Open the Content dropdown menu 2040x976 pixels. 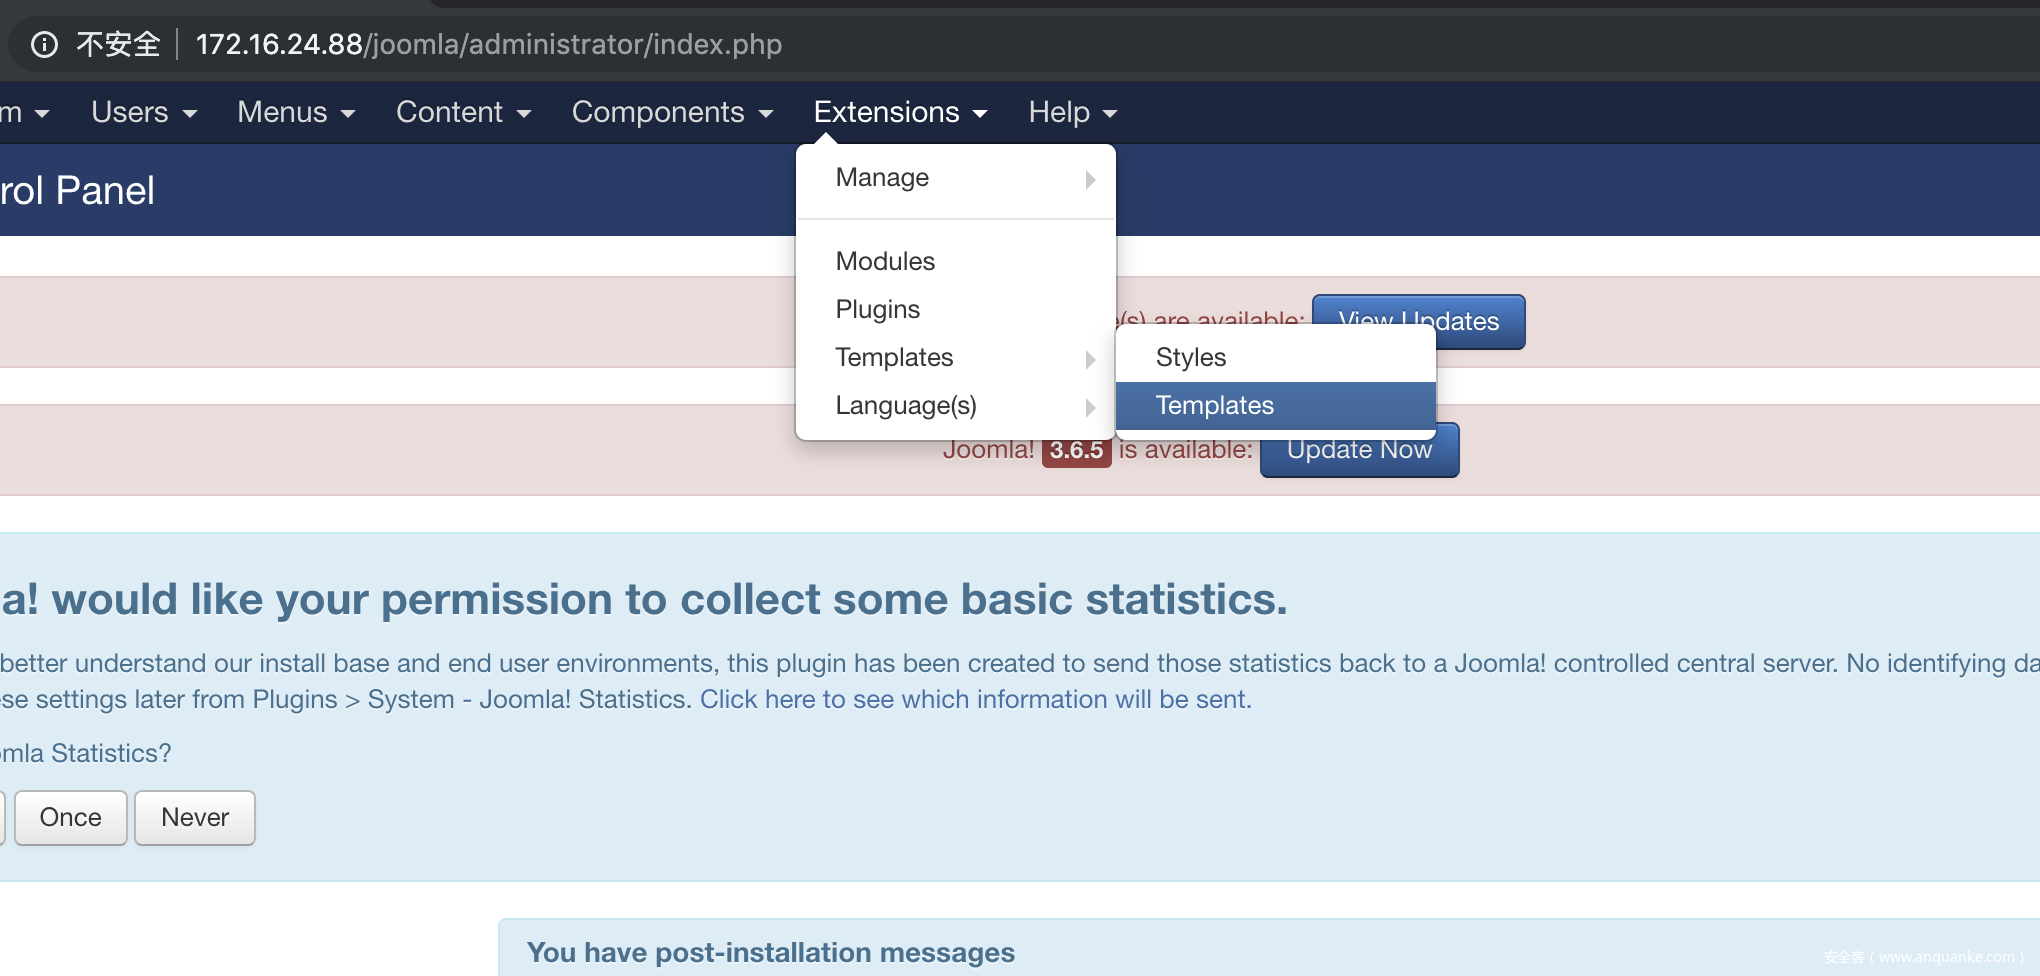[463, 112]
